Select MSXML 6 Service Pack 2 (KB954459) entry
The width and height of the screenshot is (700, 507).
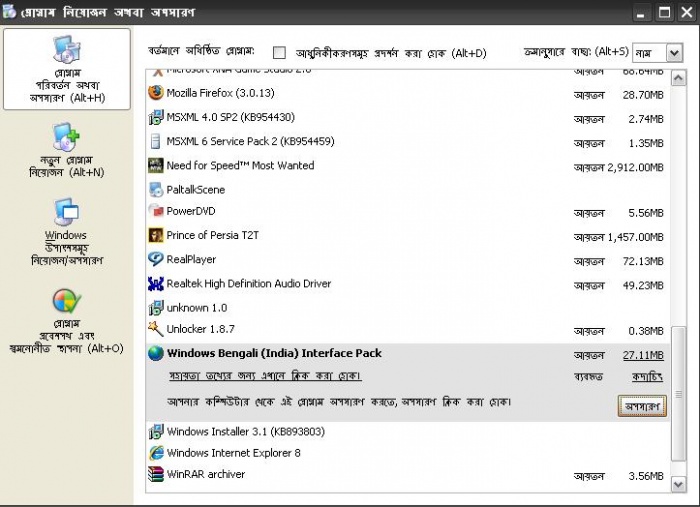coord(250,141)
